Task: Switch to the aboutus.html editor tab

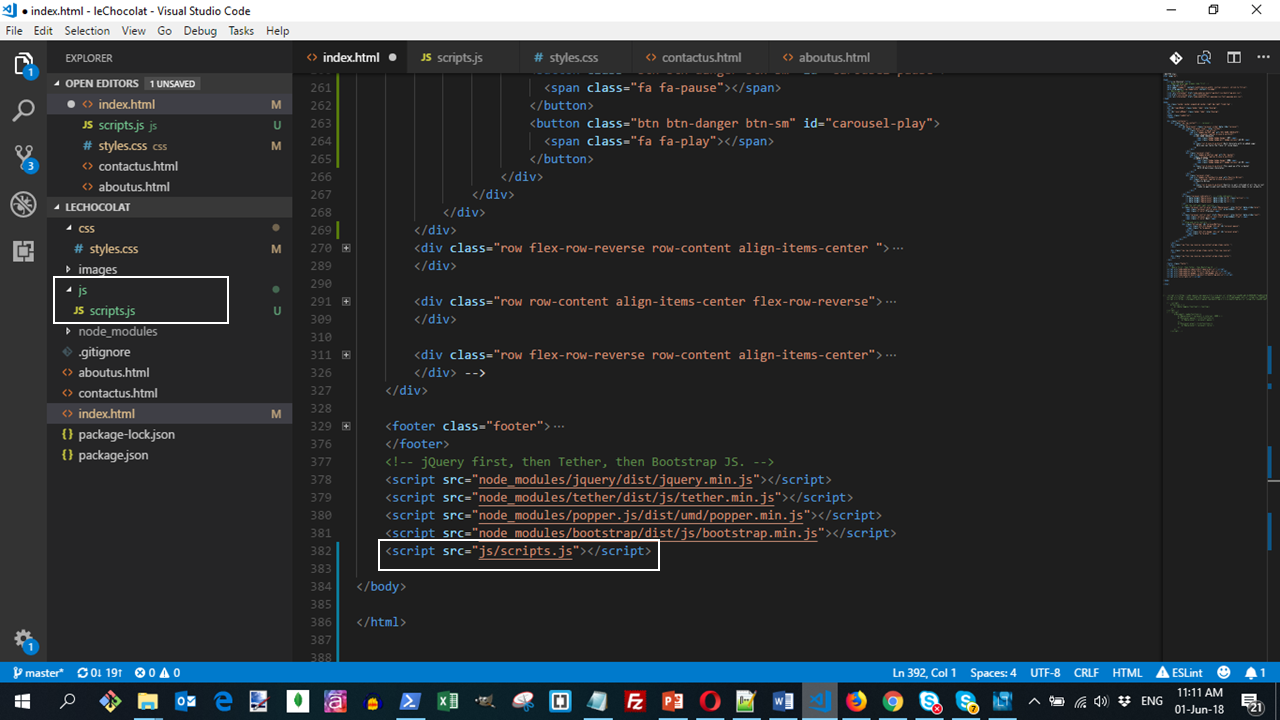Action: [834, 57]
